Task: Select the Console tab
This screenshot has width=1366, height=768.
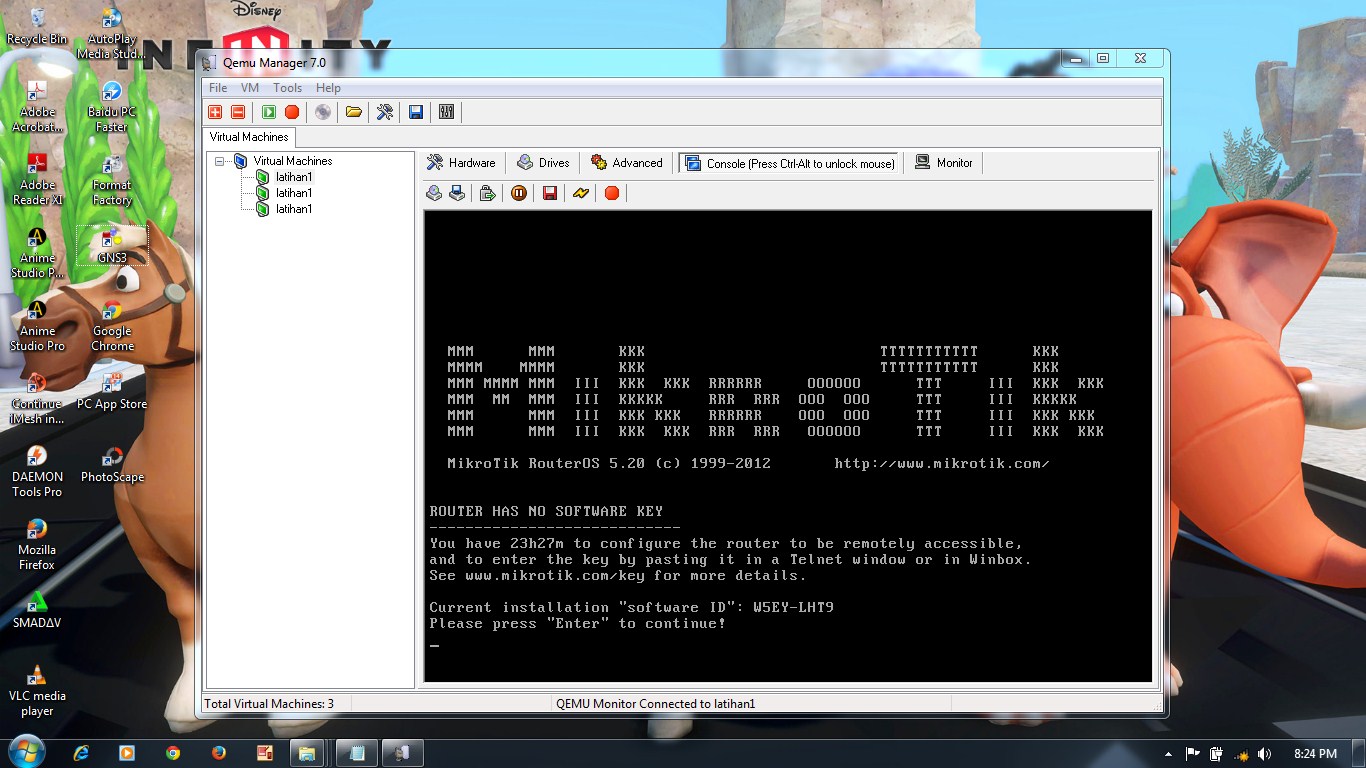Action: pyautogui.click(x=789, y=163)
